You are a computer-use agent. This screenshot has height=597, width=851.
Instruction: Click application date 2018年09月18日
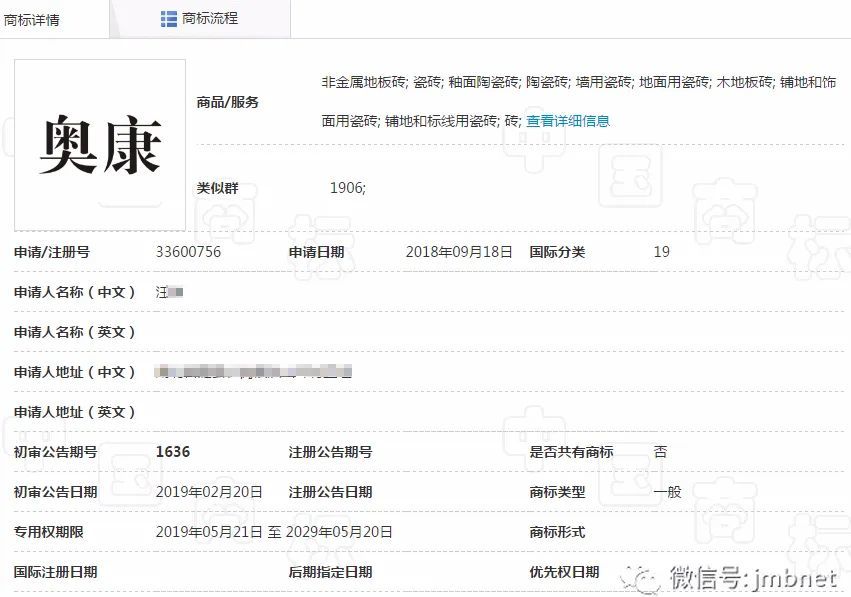point(458,252)
